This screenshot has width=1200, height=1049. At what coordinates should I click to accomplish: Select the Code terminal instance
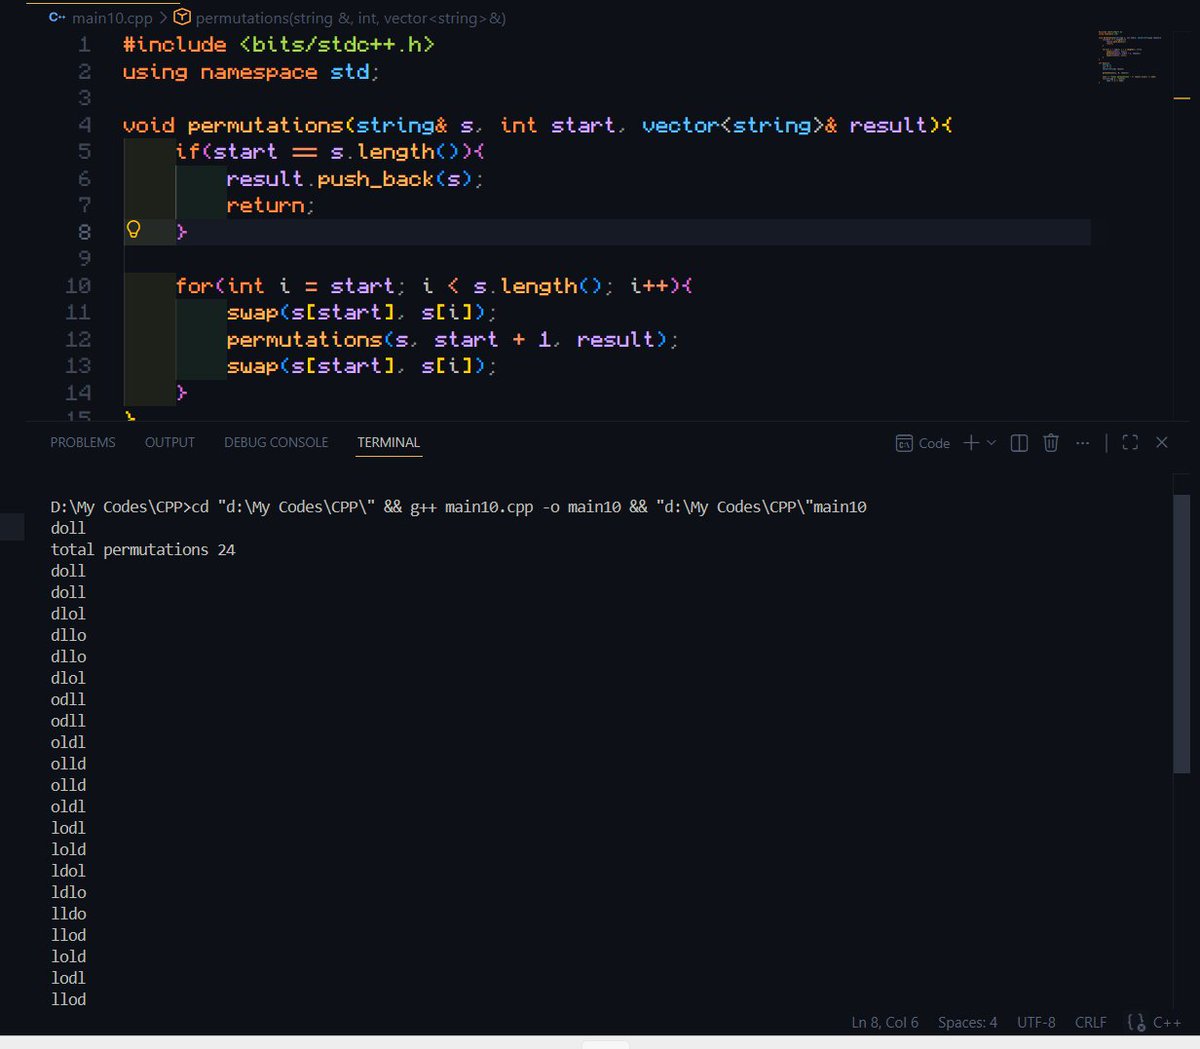point(923,443)
